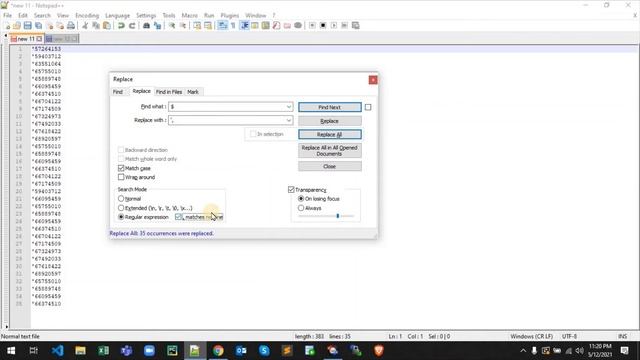Viewport: 640px width, 360px height.
Task: Click the Copy toolbar icon
Action: tap(96, 26)
